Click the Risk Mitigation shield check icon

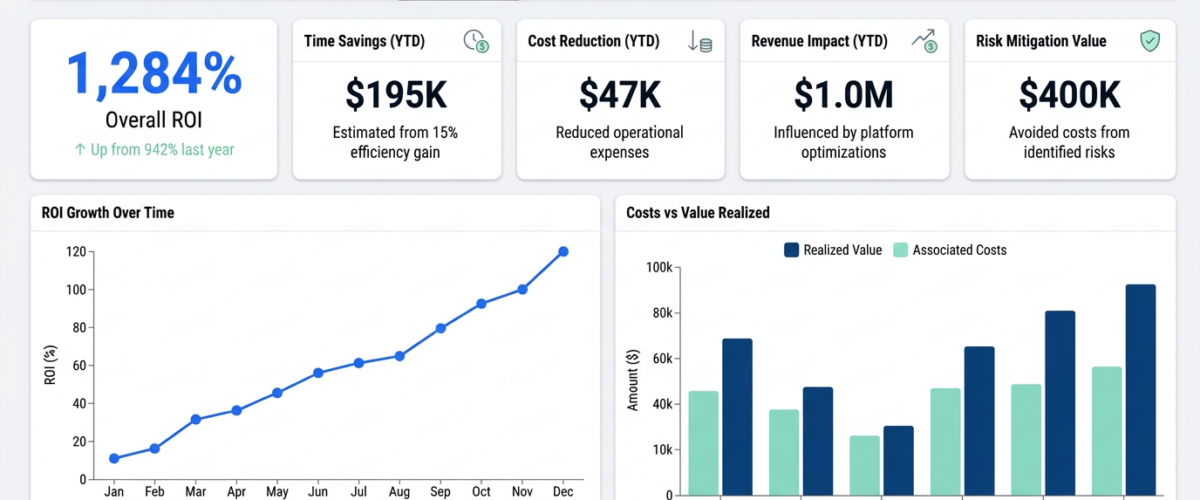point(1150,41)
